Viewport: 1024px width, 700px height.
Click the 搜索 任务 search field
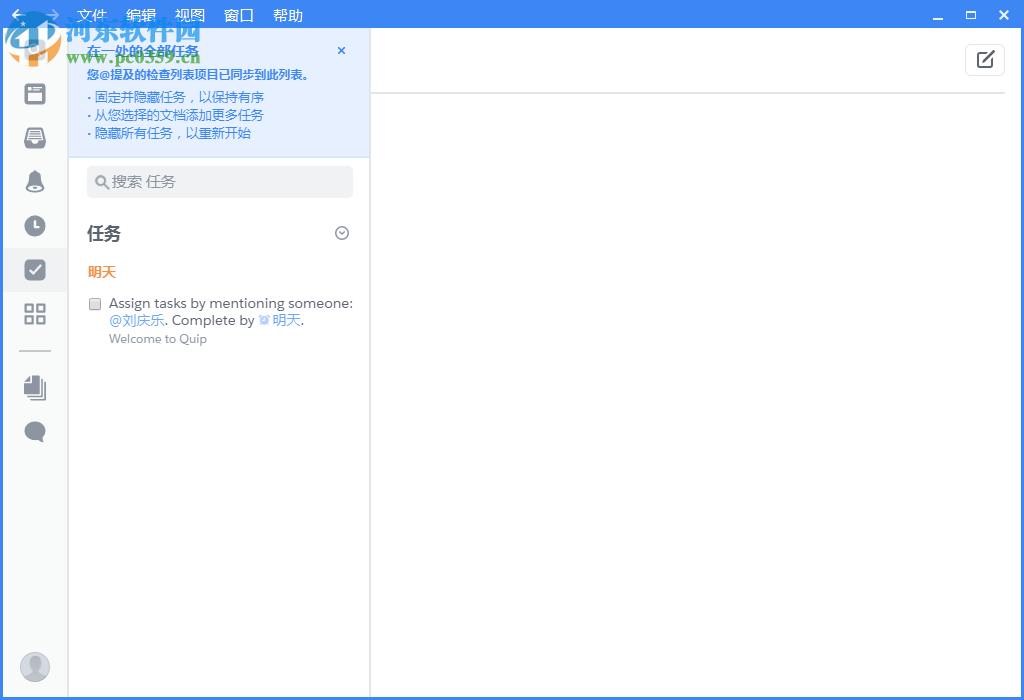(220, 182)
